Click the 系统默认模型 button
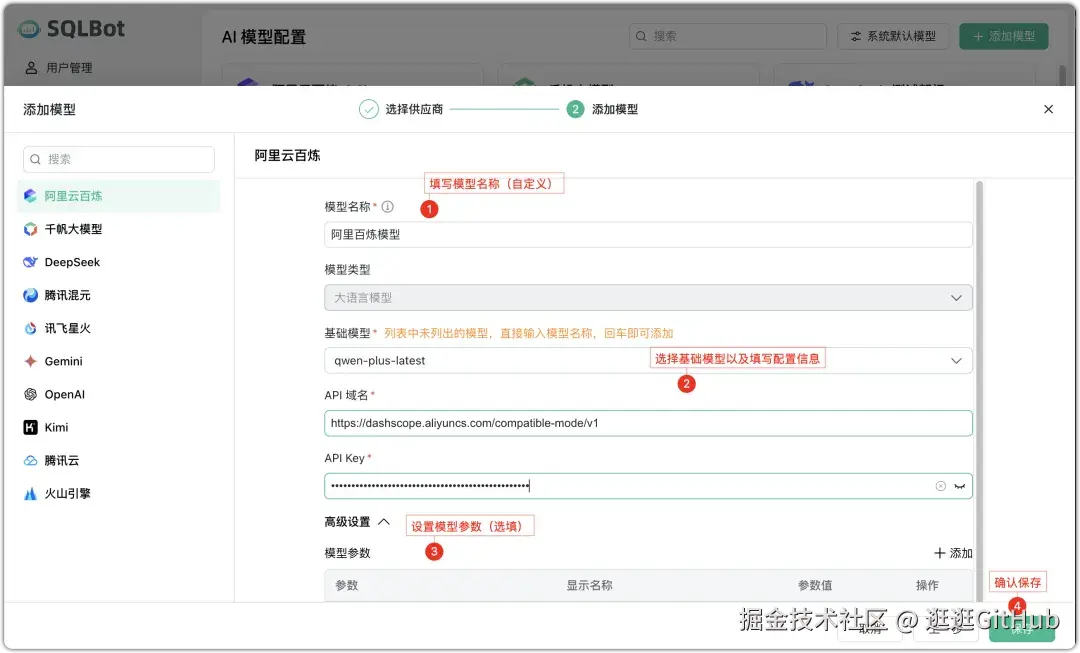1080x653 pixels. 893,36
